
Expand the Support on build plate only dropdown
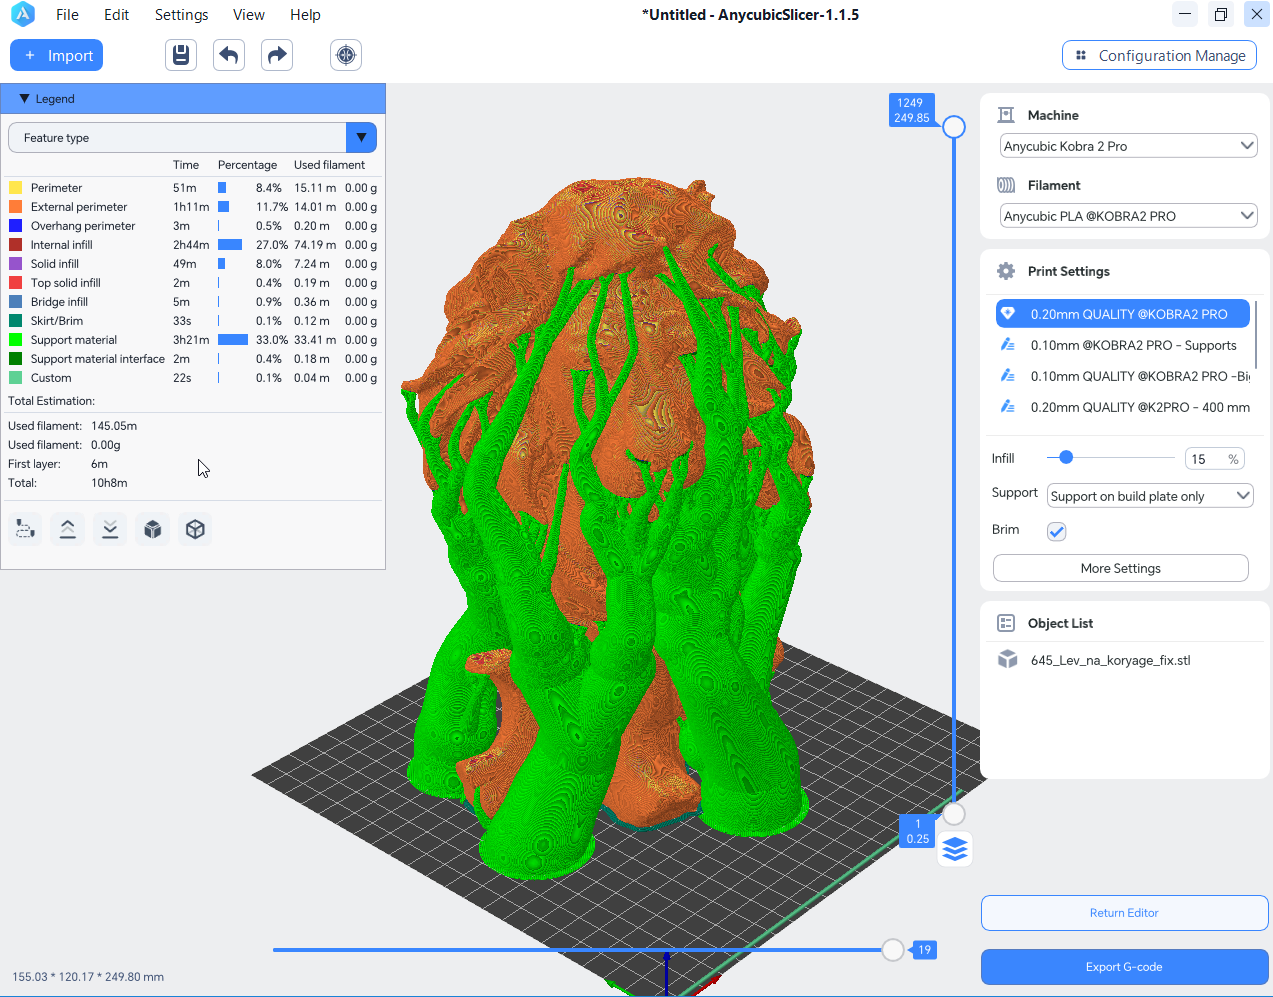click(1150, 496)
